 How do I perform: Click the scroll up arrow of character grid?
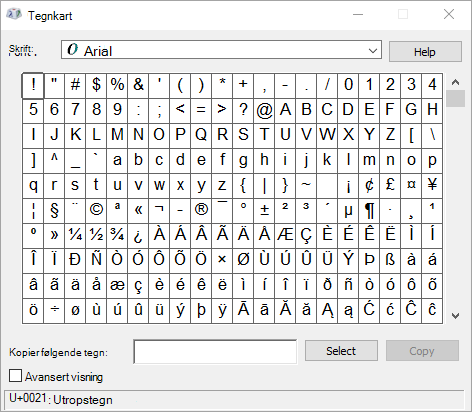[455, 82]
